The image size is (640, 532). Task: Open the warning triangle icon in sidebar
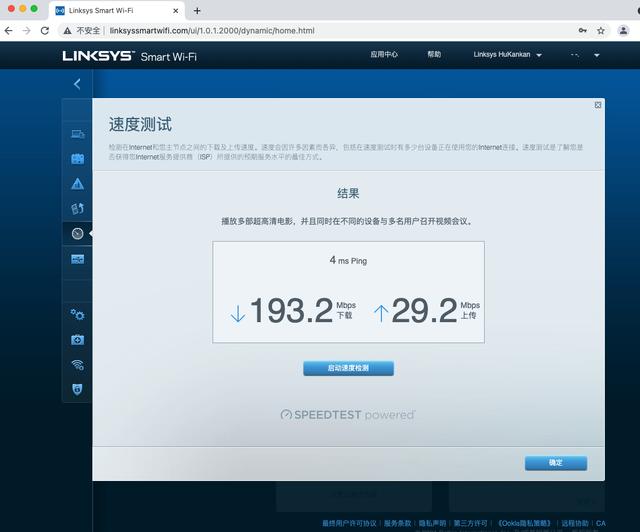77,184
